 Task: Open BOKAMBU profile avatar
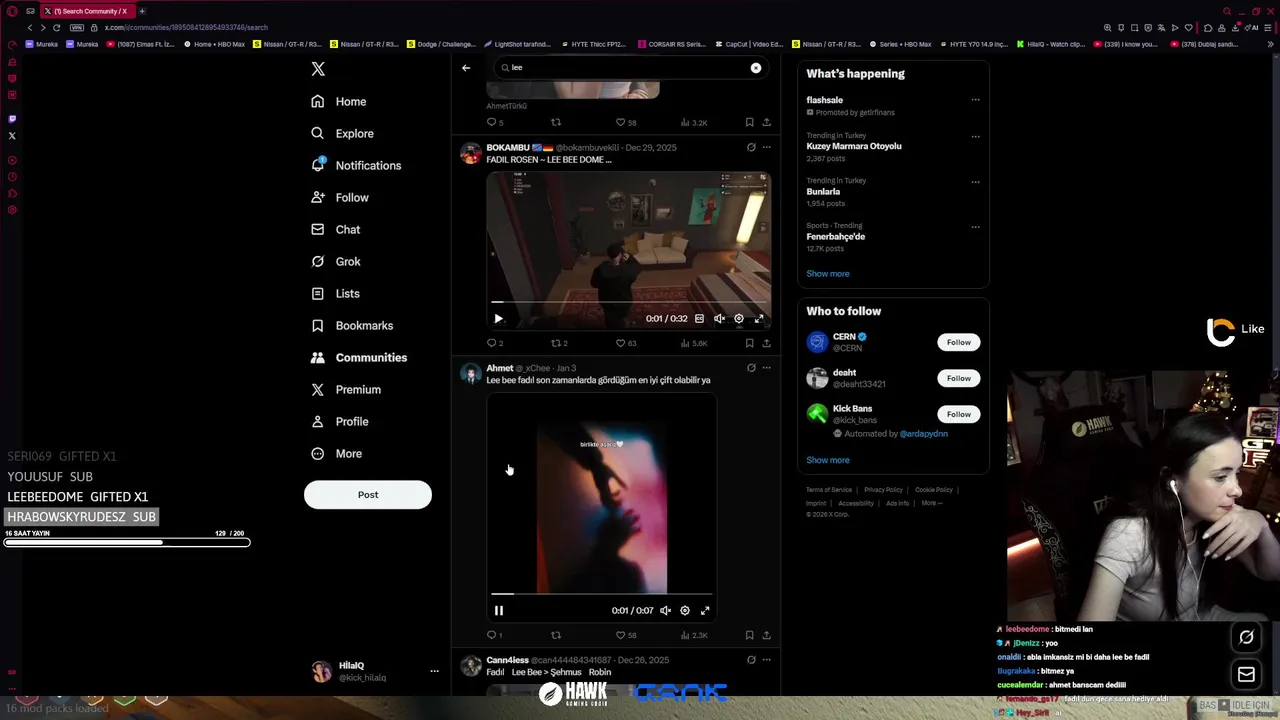click(470, 153)
